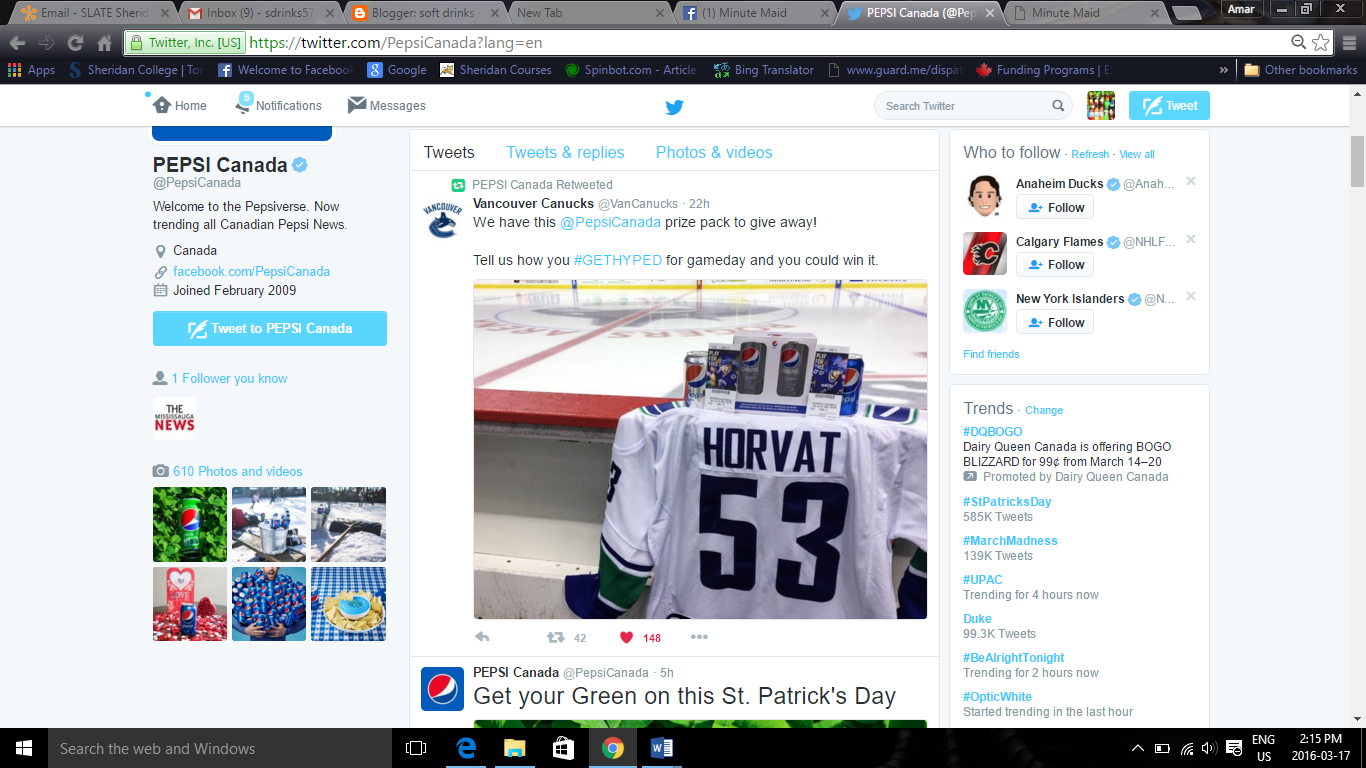Dismiss New York Islanders suggestion with X
The image size is (1366, 768).
(1190, 297)
